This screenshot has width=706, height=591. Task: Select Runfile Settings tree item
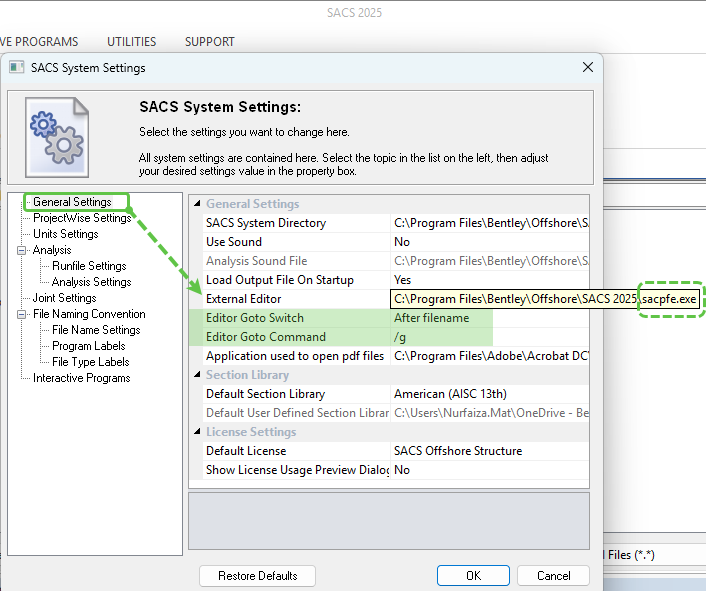click(89, 266)
